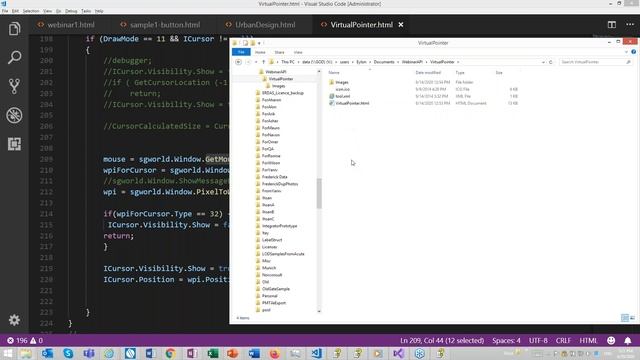640x360 pixels.
Task: Change file encoding UTF-8
Action: click(x=538, y=340)
